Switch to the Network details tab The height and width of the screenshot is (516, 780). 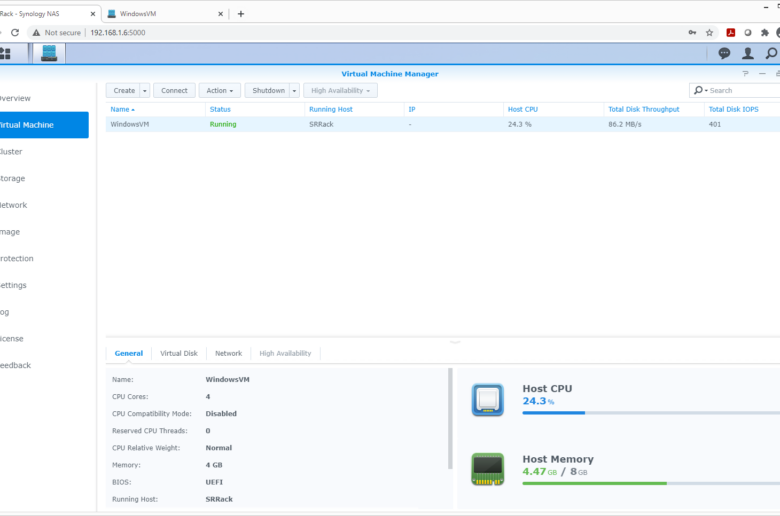coord(228,353)
